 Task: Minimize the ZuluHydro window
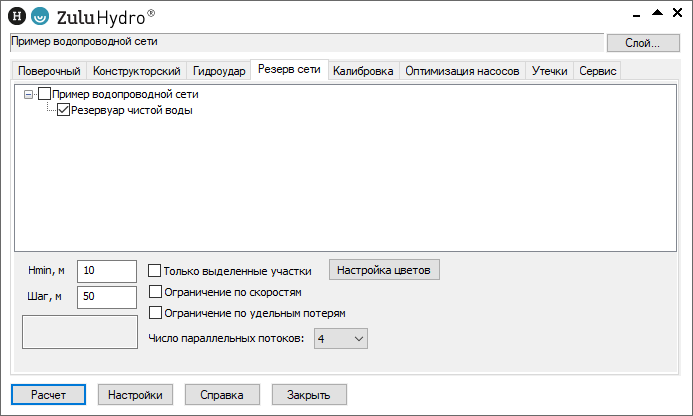pos(636,16)
